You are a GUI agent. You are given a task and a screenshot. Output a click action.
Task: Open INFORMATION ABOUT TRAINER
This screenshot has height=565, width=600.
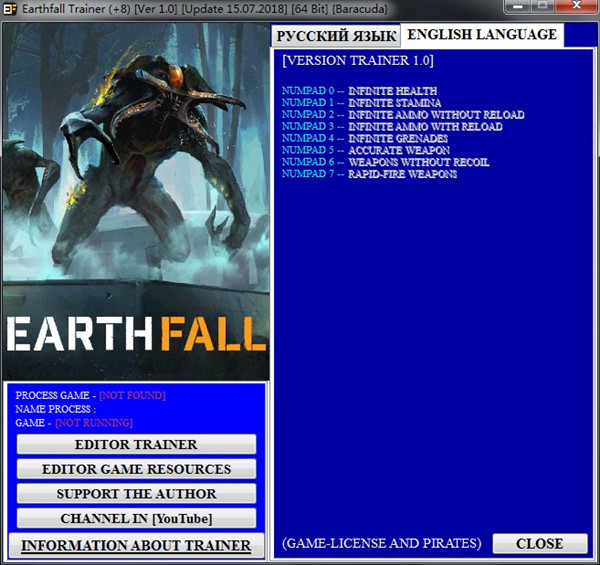137,545
